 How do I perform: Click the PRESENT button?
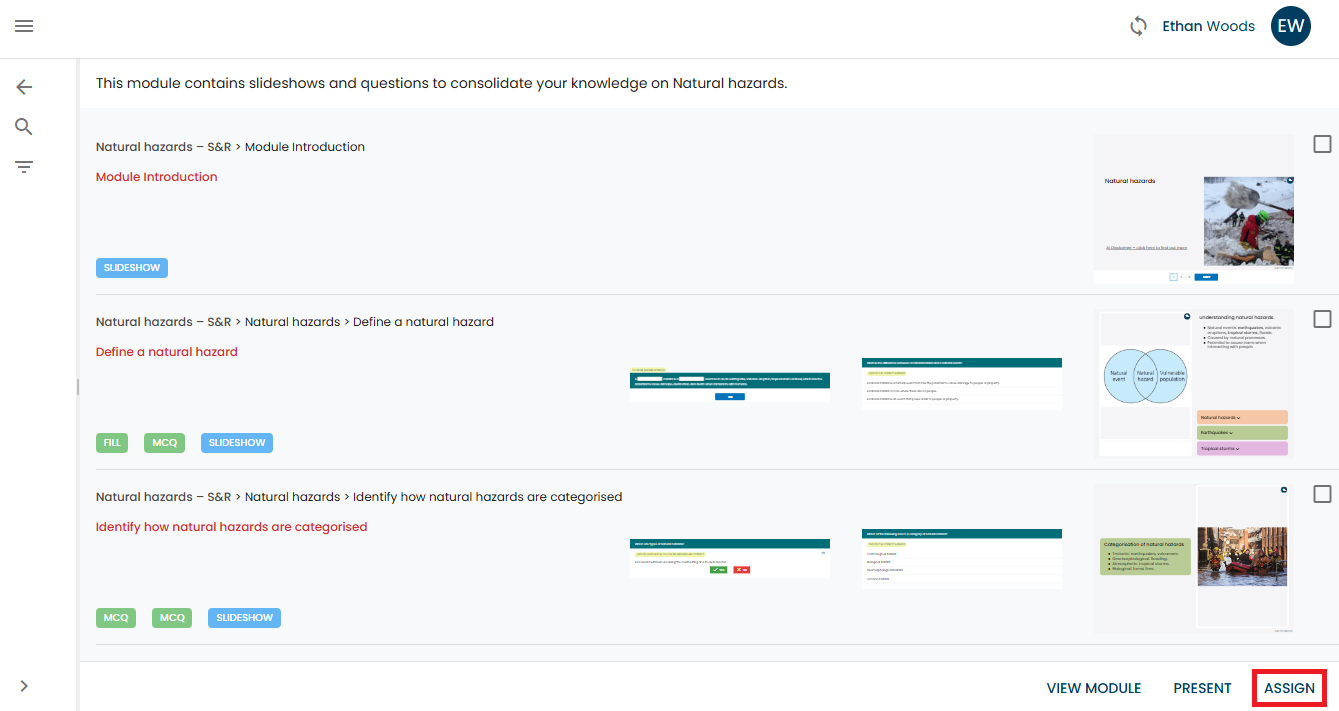pos(1202,688)
